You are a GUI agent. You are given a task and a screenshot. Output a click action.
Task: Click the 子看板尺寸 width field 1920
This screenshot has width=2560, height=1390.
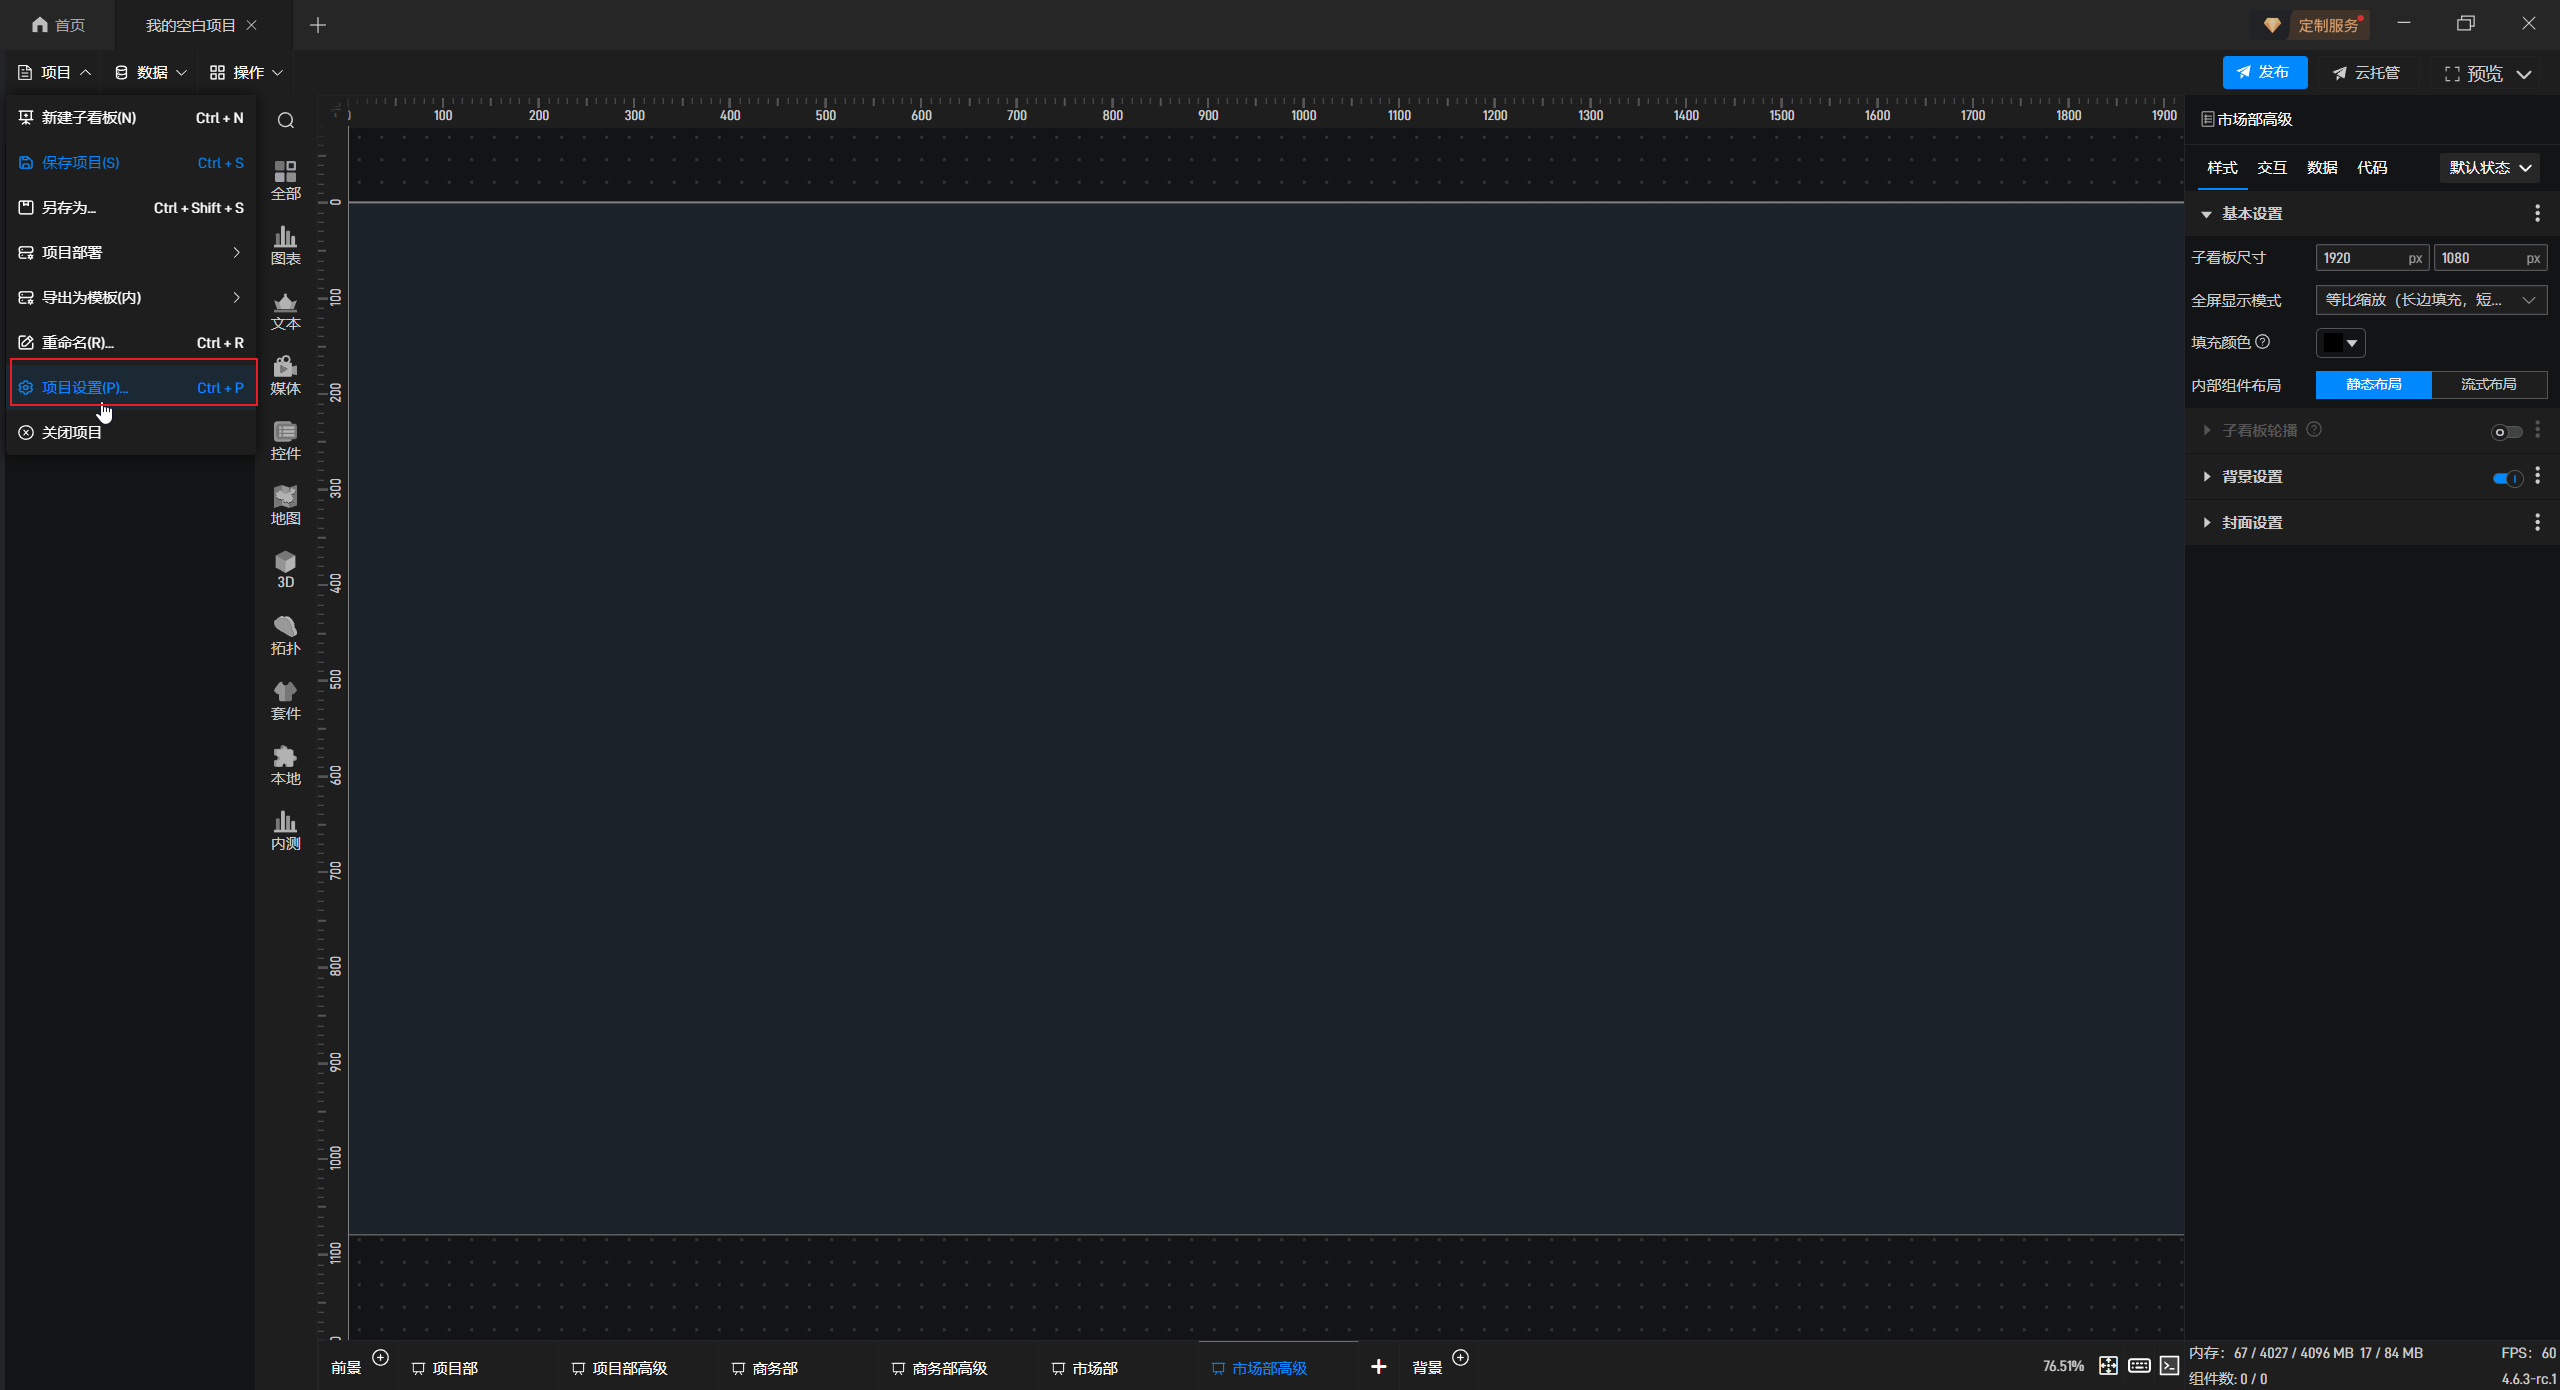pyautogui.click(x=2360, y=258)
